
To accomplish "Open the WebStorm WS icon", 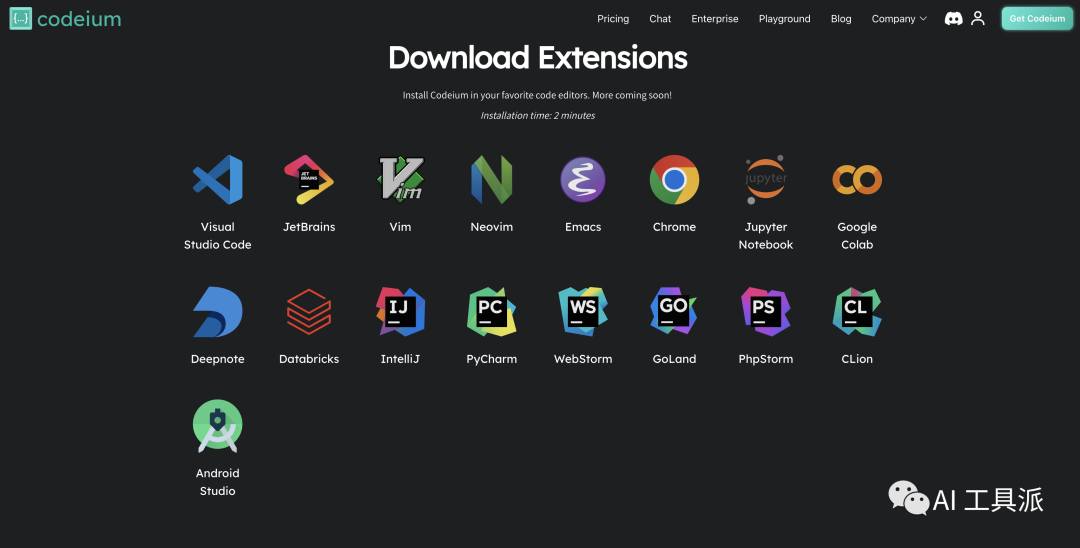I will point(583,312).
